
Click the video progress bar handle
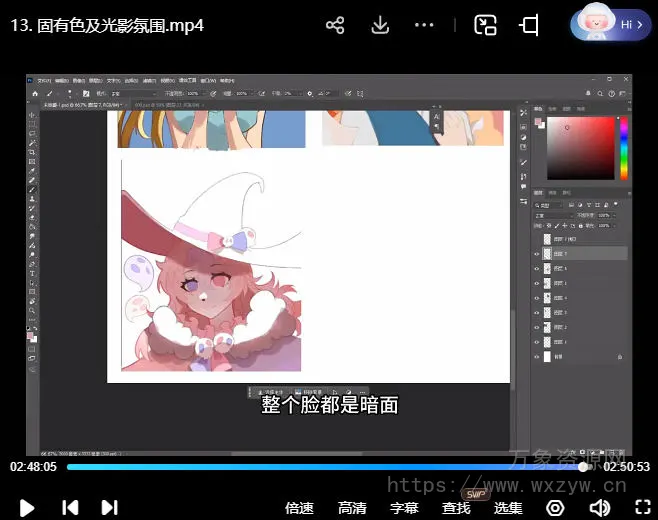point(583,466)
